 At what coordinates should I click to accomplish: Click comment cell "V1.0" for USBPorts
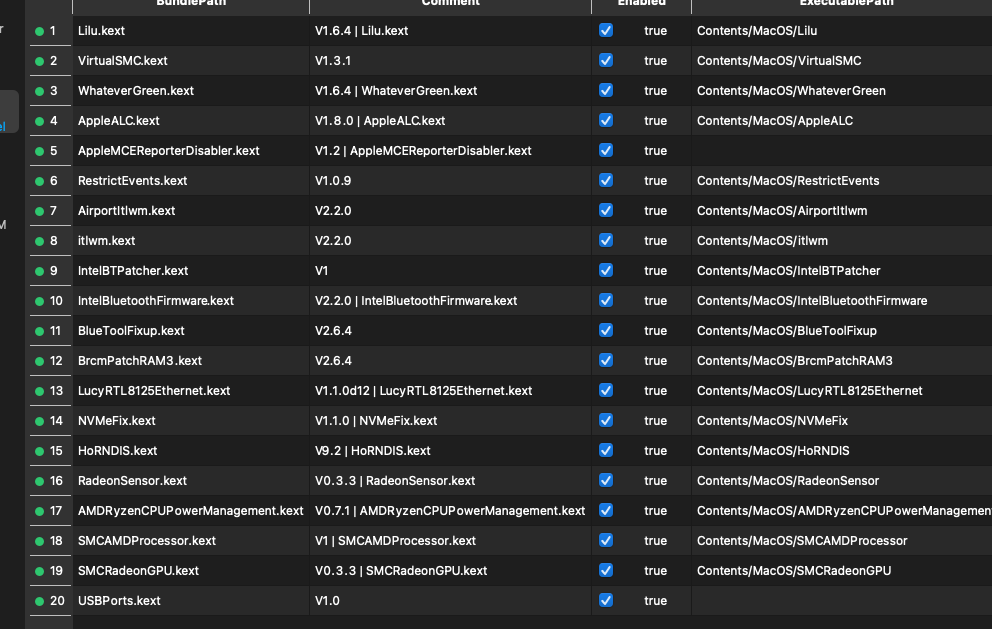tap(450, 601)
